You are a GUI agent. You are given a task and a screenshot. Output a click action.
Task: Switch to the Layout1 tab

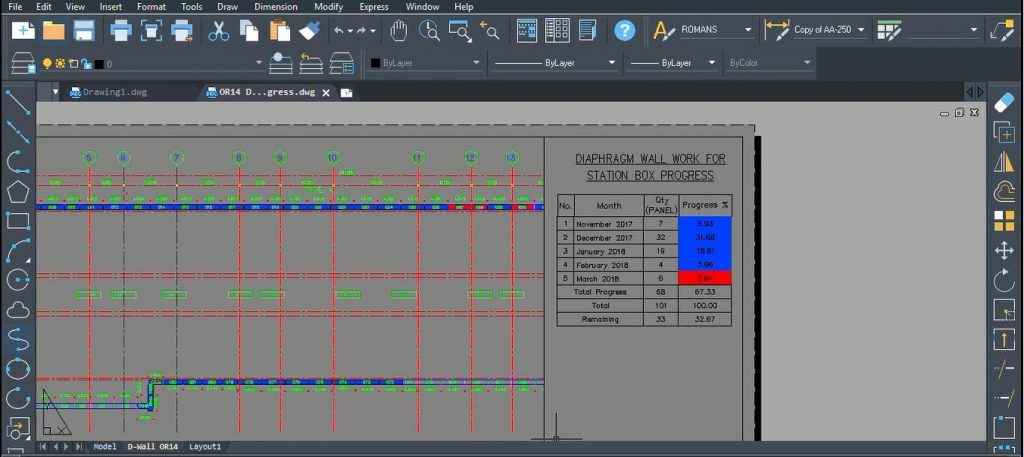click(205, 446)
